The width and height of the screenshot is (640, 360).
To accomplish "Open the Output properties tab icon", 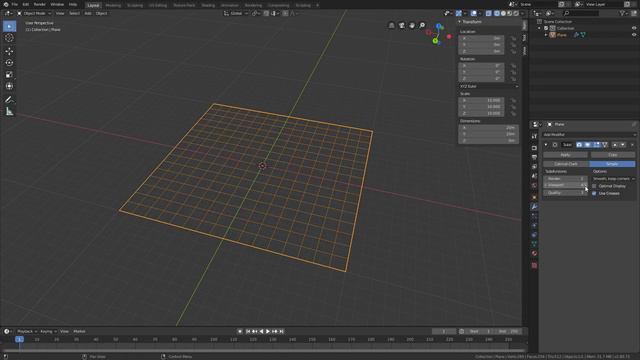I will pos(534,157).
